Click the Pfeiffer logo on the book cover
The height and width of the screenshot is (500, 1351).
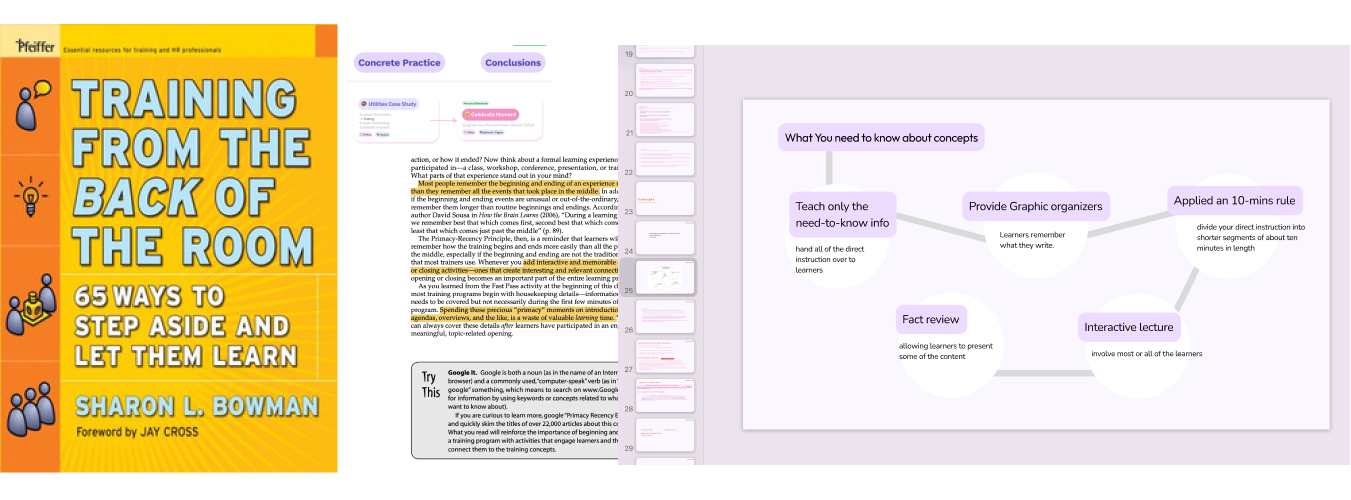pos(33,45)
